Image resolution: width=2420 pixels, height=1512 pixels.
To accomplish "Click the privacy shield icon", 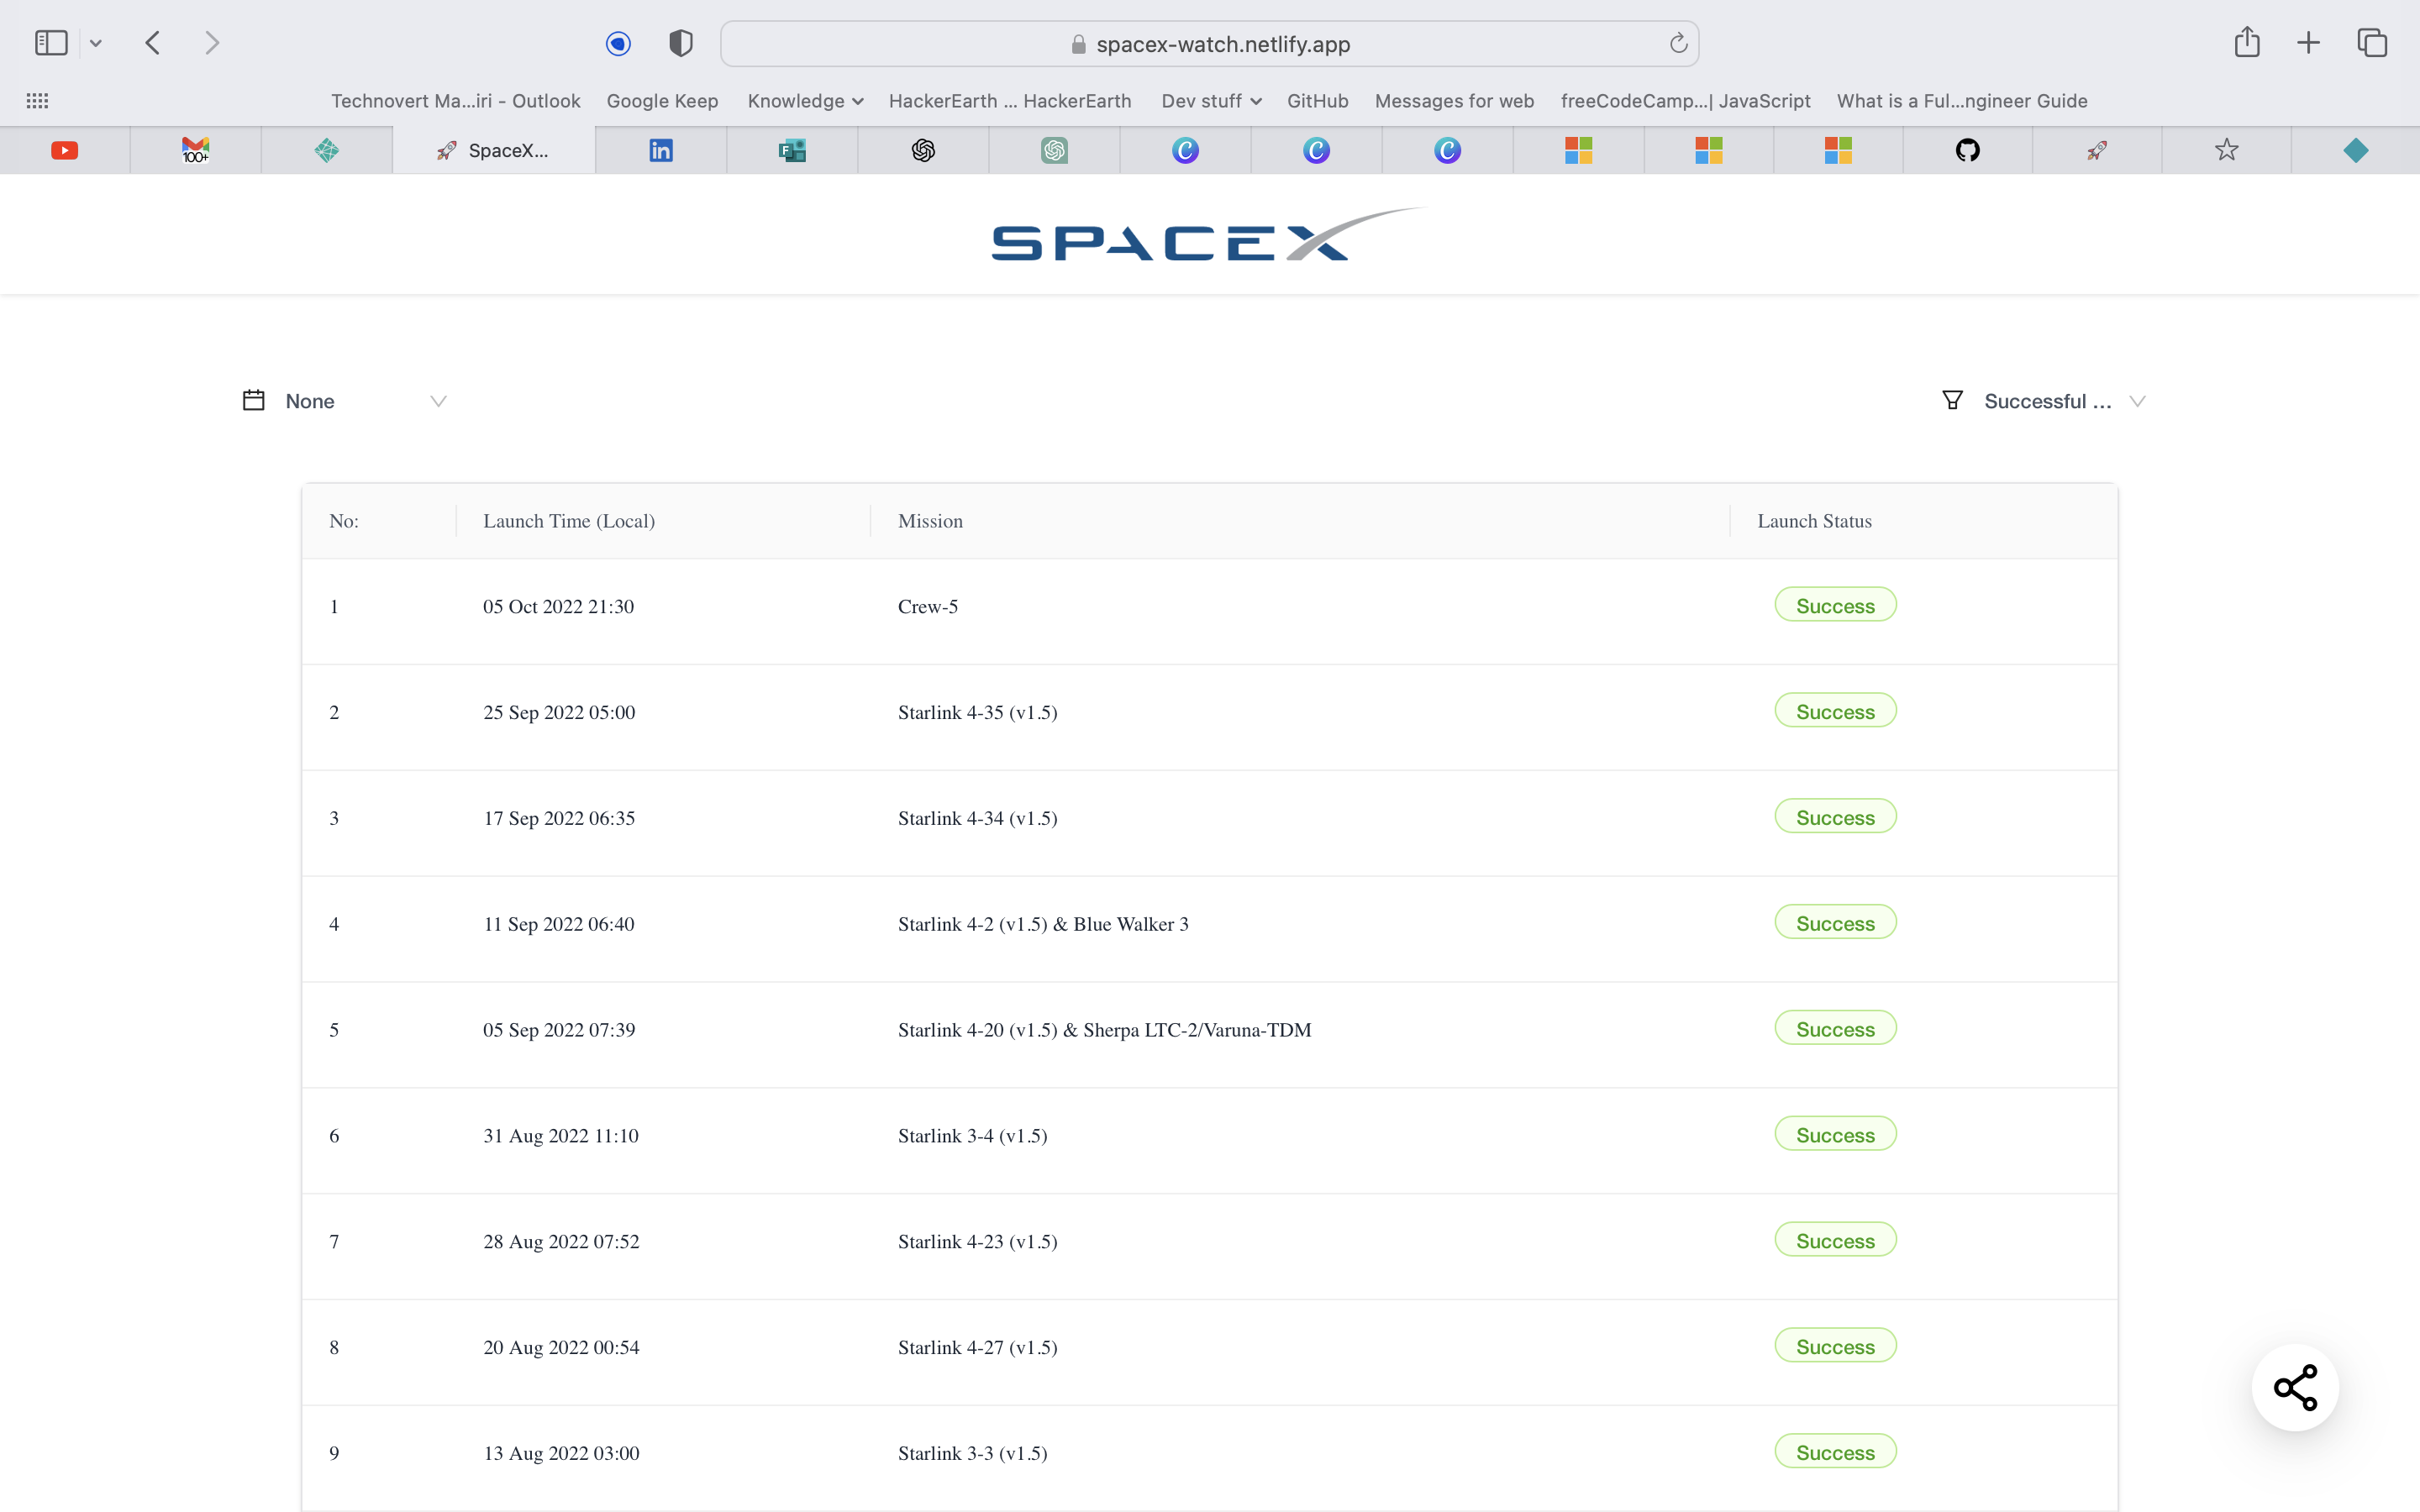I will tap(681, 43).
